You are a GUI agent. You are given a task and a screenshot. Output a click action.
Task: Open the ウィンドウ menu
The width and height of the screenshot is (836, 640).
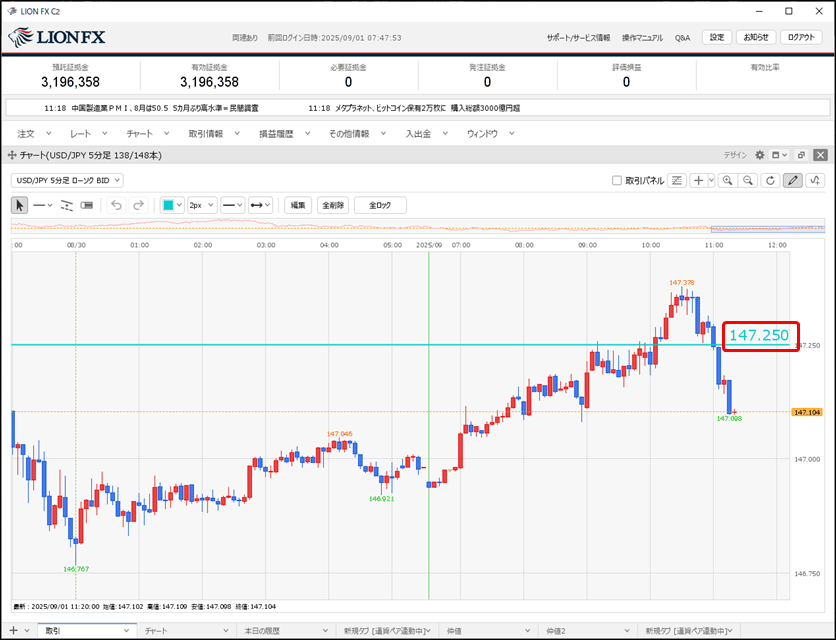(x=491, y=134)
